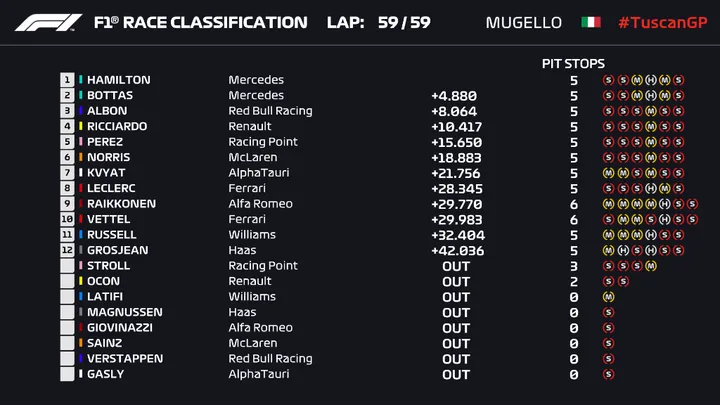Click the empty position box beside Gasly

pyautogui.click(x=67, y=374)
